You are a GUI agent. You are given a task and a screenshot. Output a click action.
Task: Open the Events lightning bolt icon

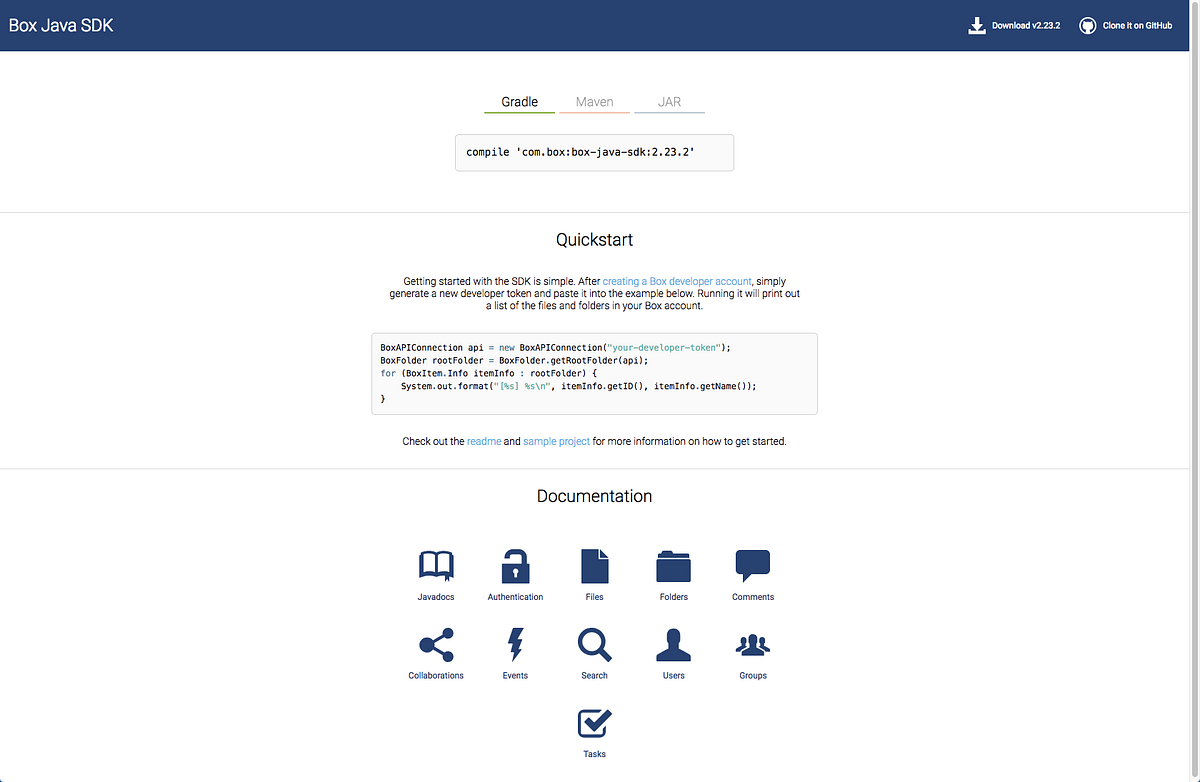pyautogui.click(x=515, y=645)
